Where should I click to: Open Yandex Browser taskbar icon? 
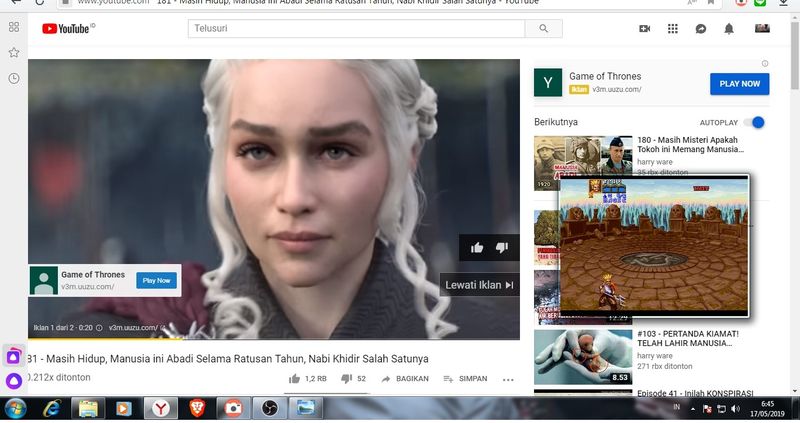(161, 409)
